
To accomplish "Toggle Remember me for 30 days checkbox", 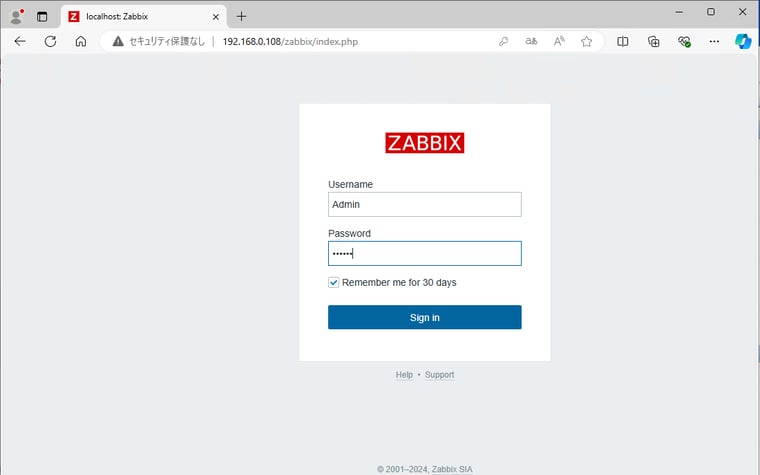I will click(333, 283).
